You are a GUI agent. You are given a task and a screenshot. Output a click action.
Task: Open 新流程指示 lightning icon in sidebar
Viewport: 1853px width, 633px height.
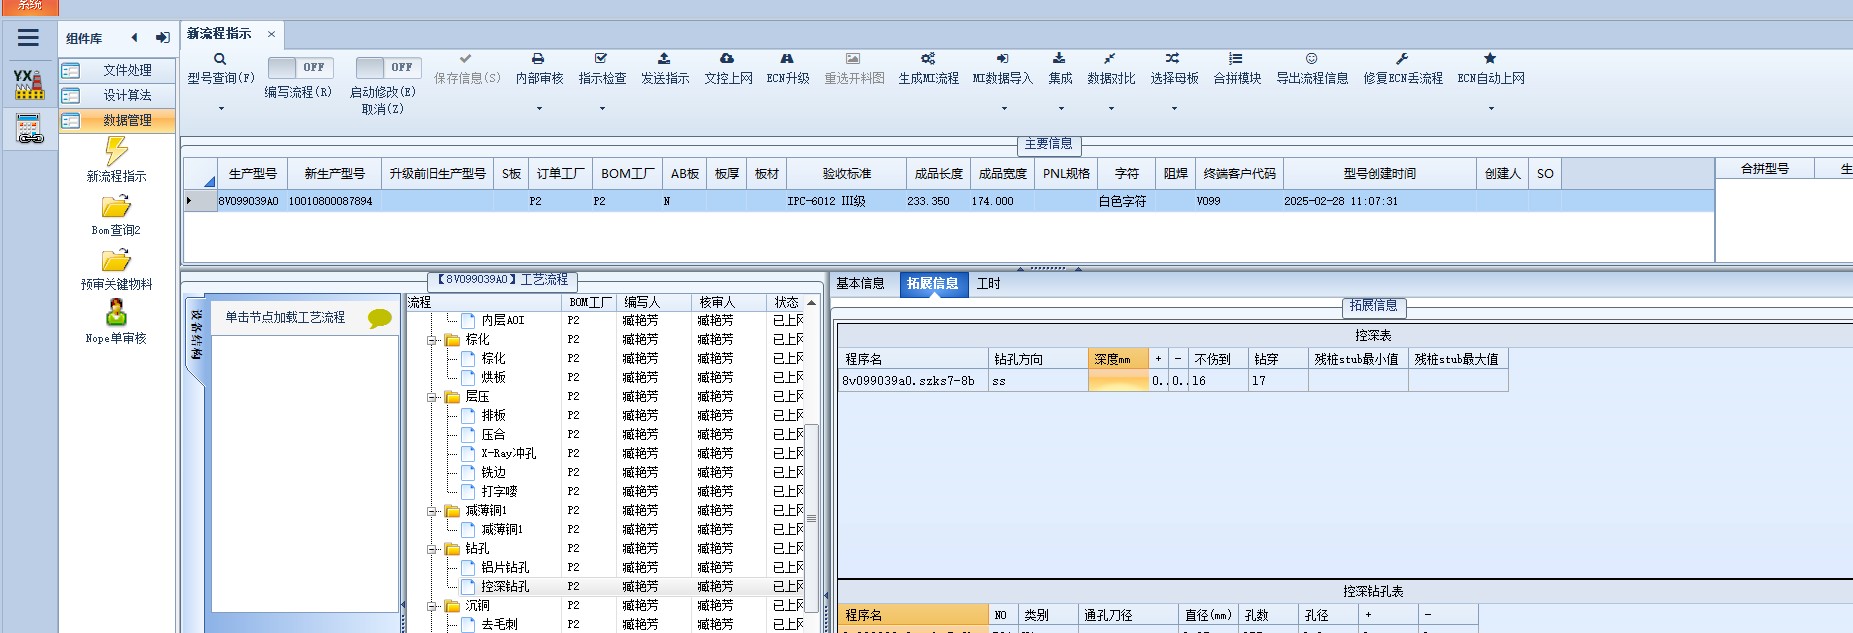pyautogui.click(x=116, y=151)
